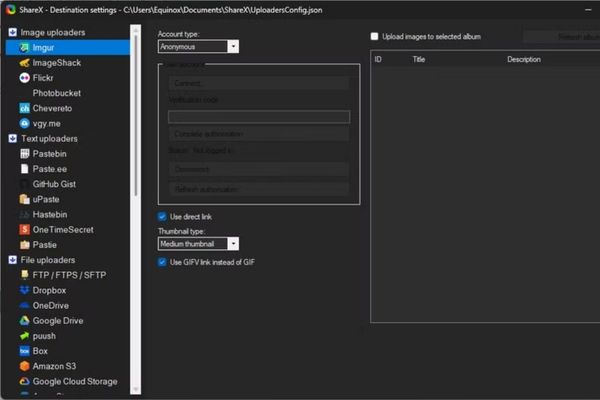Click the Verification code input field

click(x=258, y=116)
